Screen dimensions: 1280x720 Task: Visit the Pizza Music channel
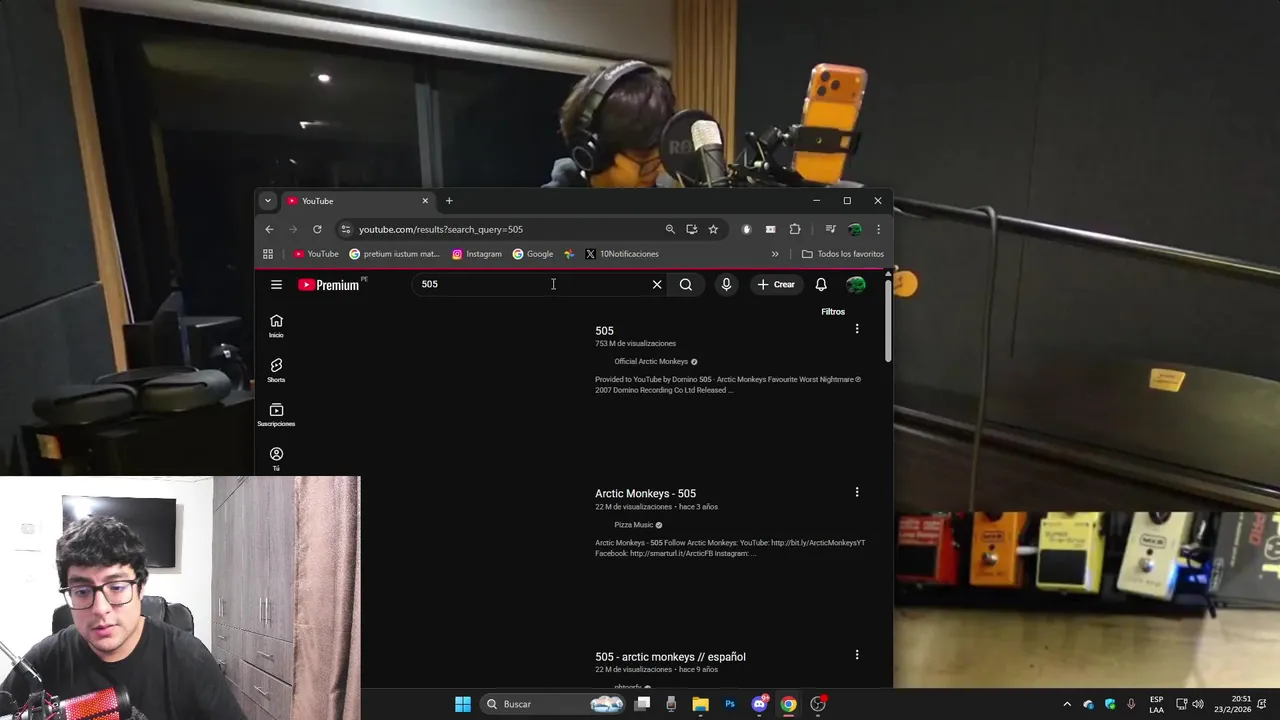coord(633,525)
